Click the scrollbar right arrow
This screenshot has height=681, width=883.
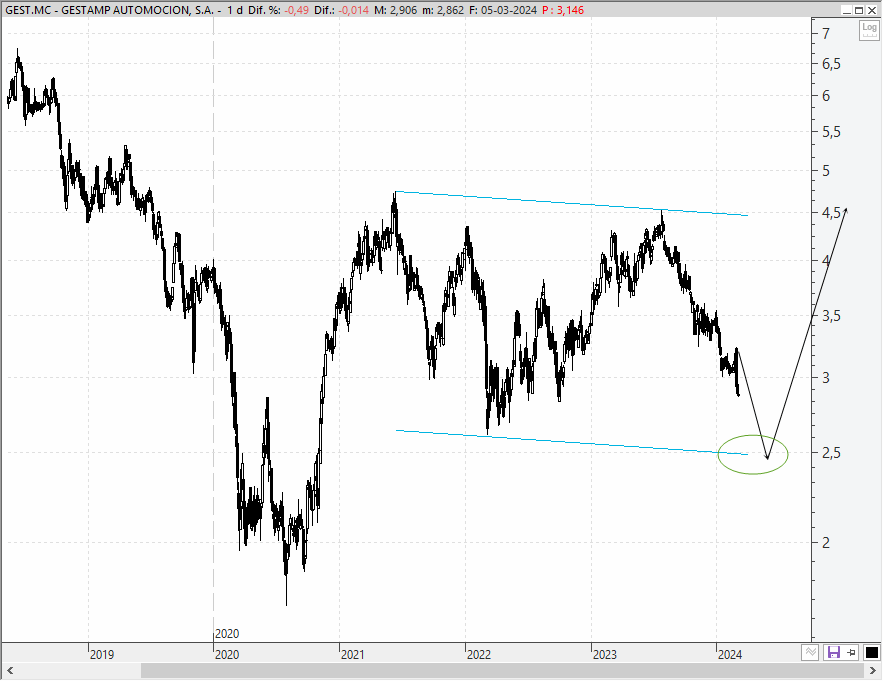pos(873,670)
